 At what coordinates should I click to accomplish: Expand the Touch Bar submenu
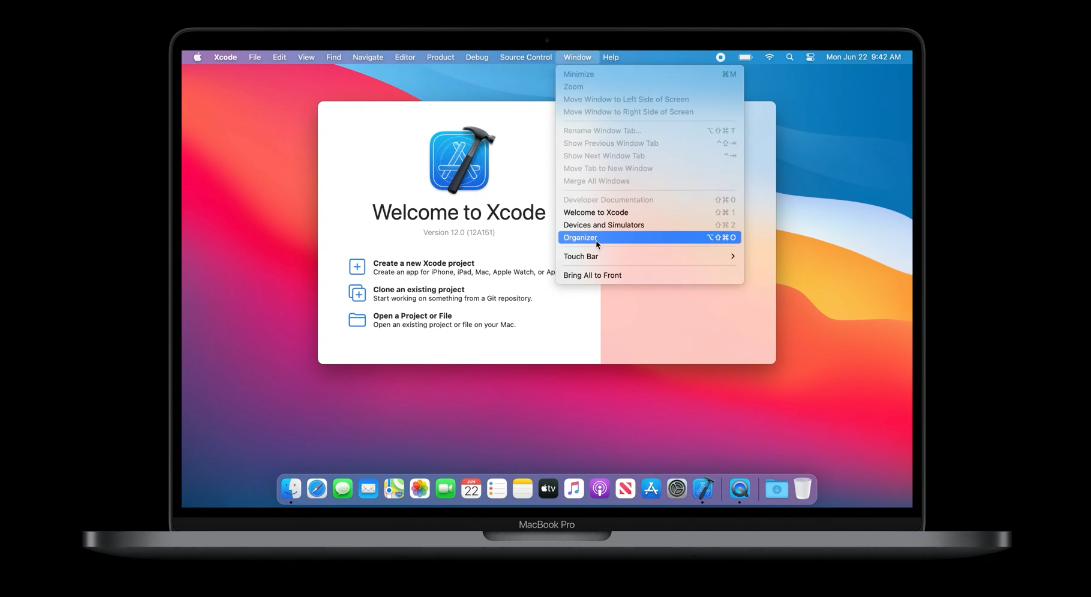coord(649,256)
